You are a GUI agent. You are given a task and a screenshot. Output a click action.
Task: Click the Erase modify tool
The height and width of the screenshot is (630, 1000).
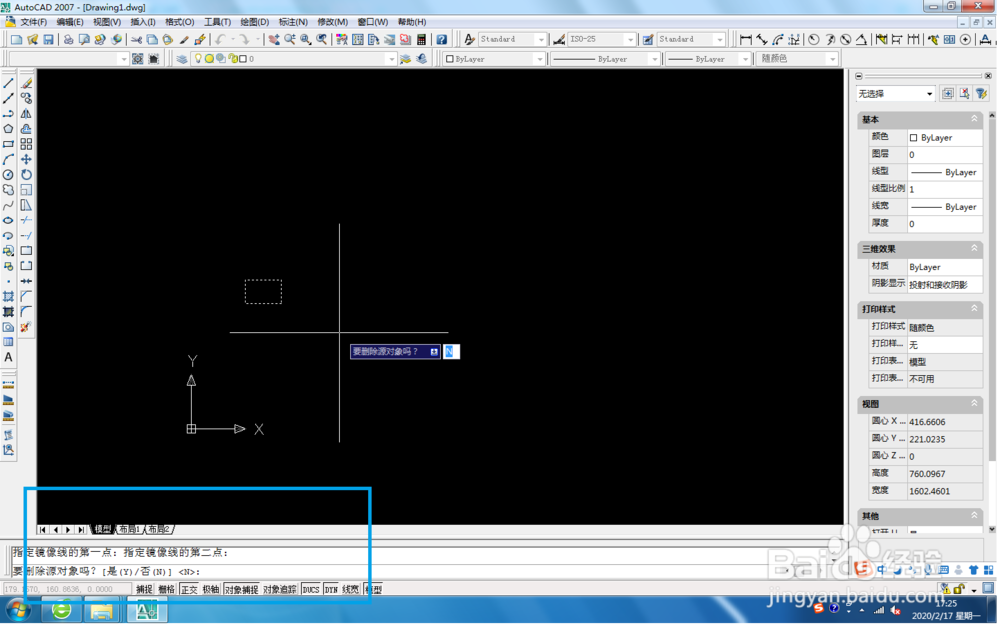pos(26,84)
